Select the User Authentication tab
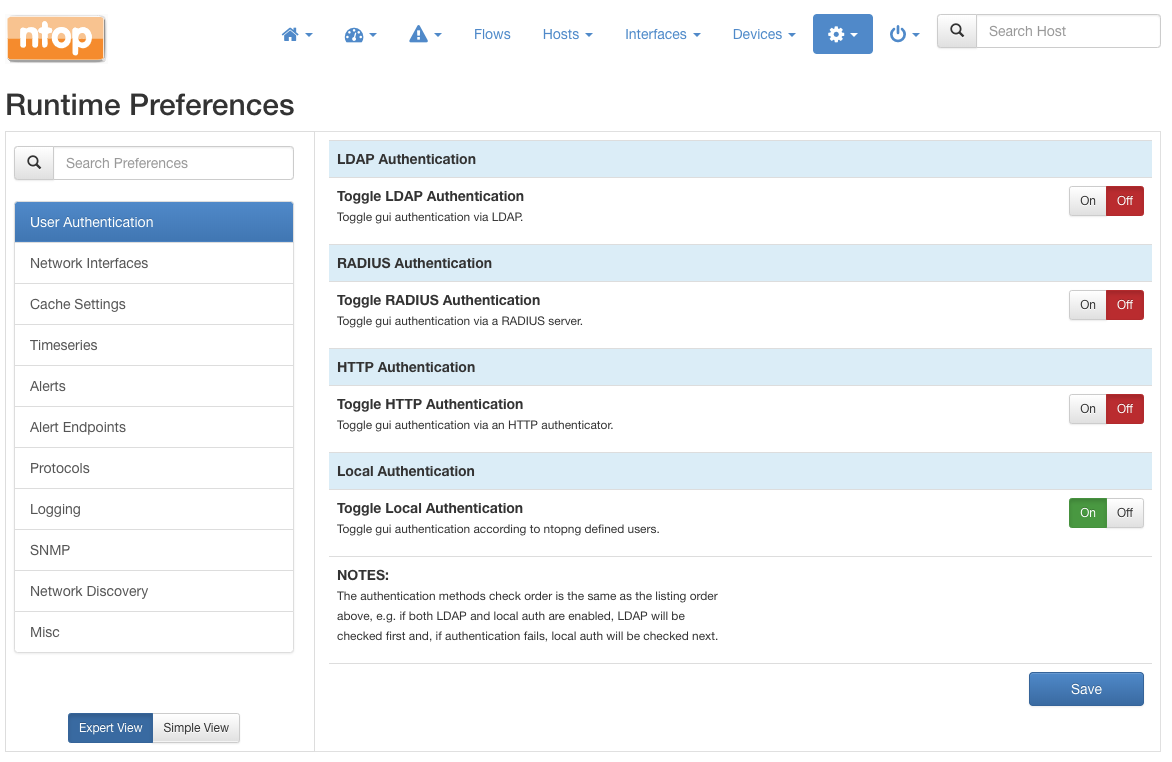Viewport: 1172px width, 762px height. [154, 222]
